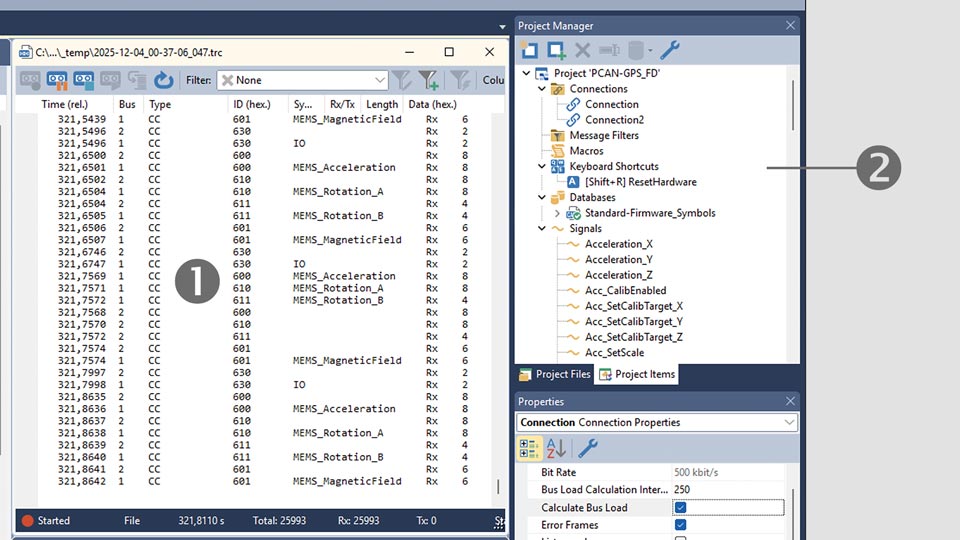Viewport: 960px width, 540px height.
Task: Click the gray recorder icon in tracer toolbar
Action: [30, 80]
